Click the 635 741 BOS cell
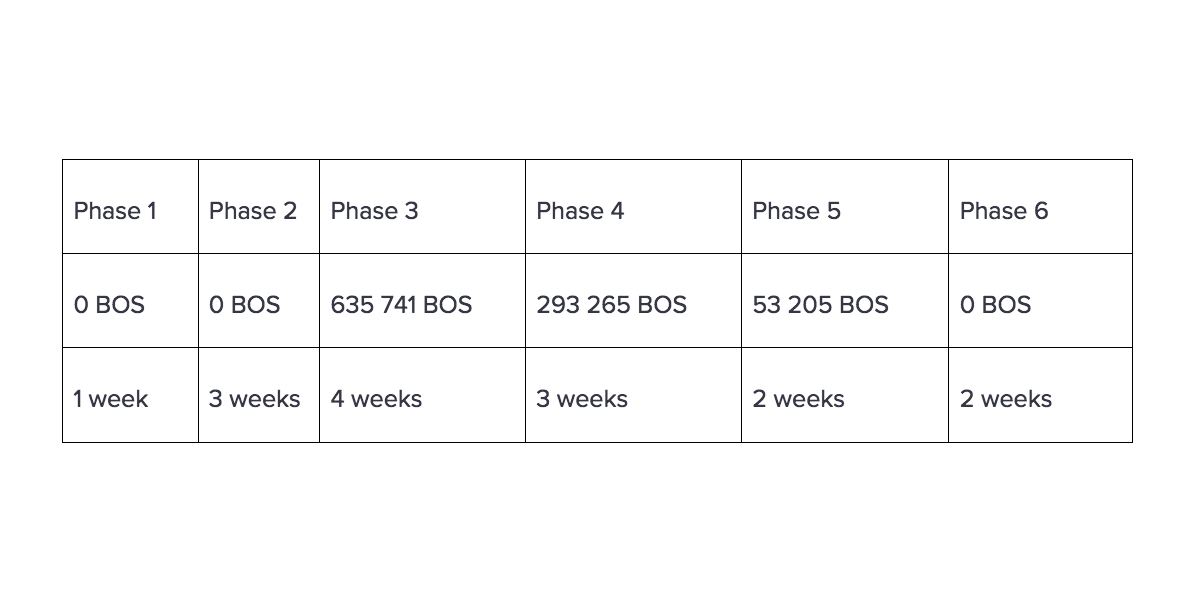The image size is (1200, 600). pos(422,301)
